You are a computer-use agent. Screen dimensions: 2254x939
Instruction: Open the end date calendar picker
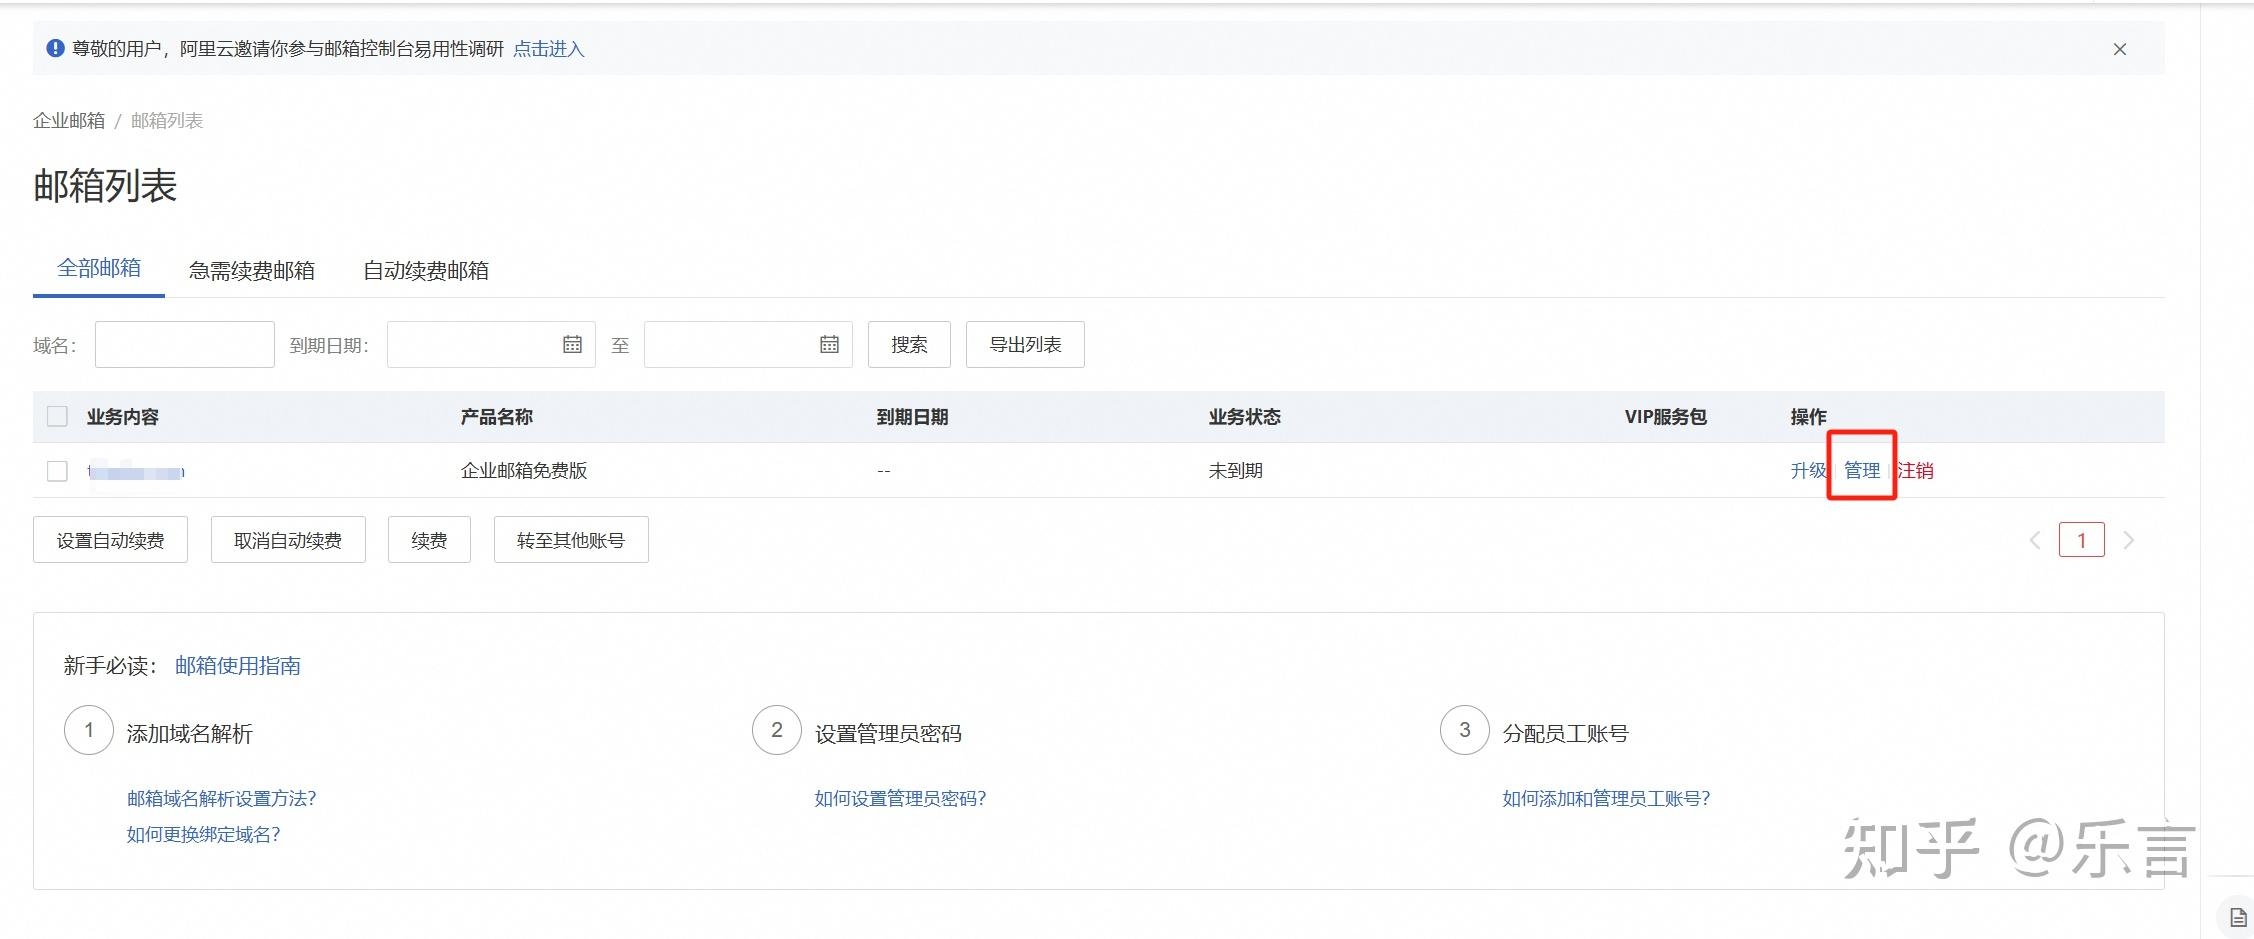[x=829, y=344]
